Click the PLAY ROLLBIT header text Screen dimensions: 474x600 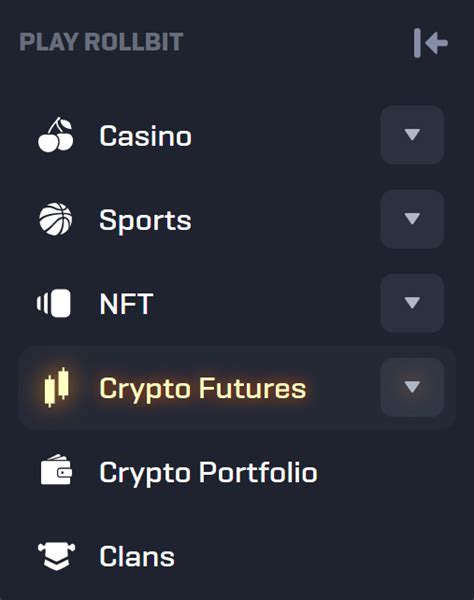[x=101, y=42]
